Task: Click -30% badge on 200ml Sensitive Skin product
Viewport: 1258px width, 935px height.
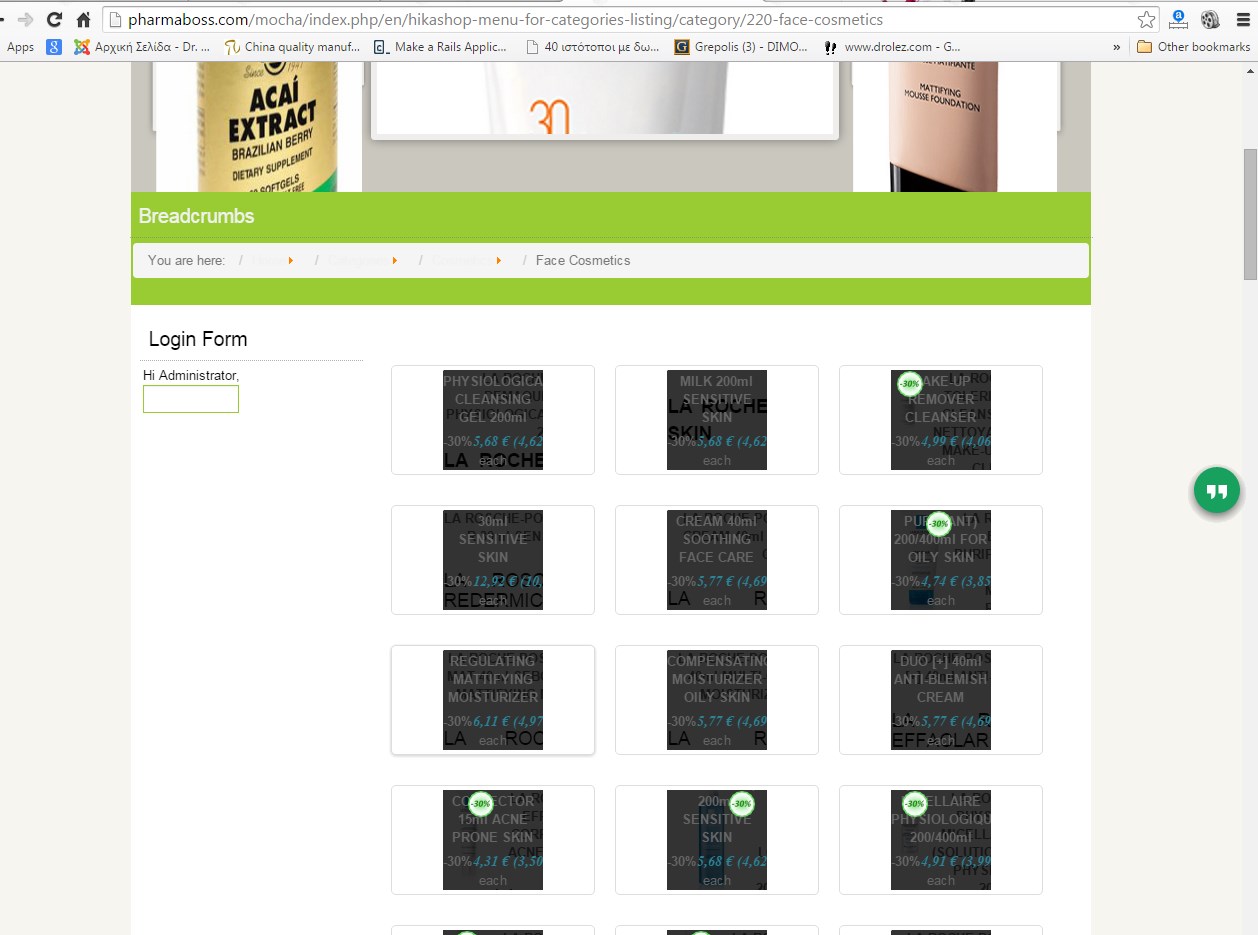Action: [x=741, y=804]
